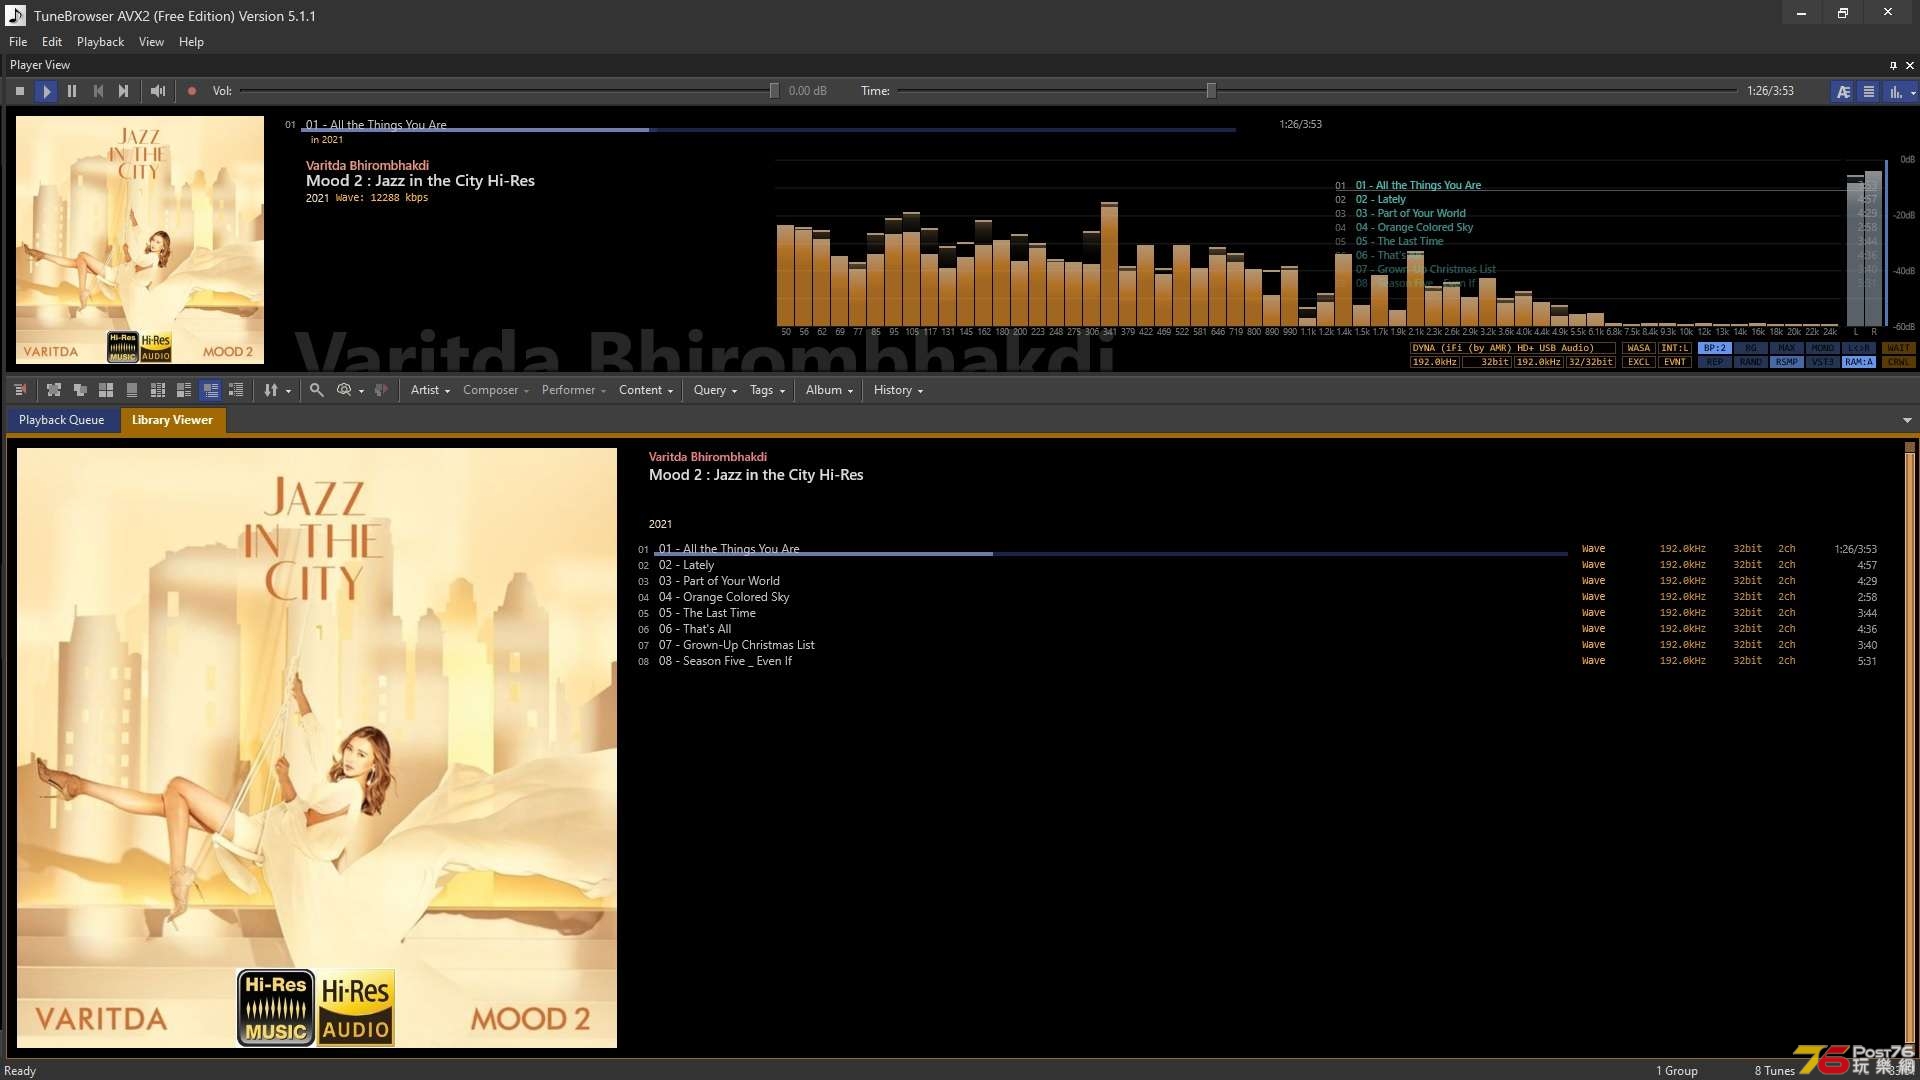Click the Play button in the player toolbar
The height and width of the screenshot is (1080, 1920).
[46, 91]
